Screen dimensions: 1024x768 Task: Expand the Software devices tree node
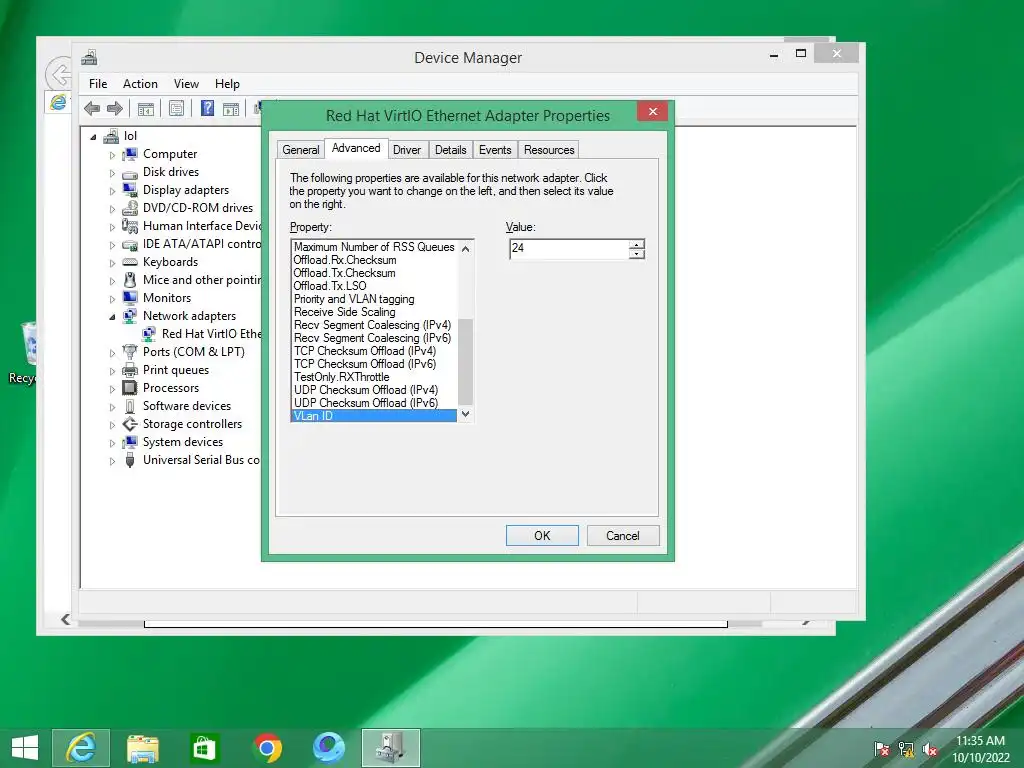[112, 407]
